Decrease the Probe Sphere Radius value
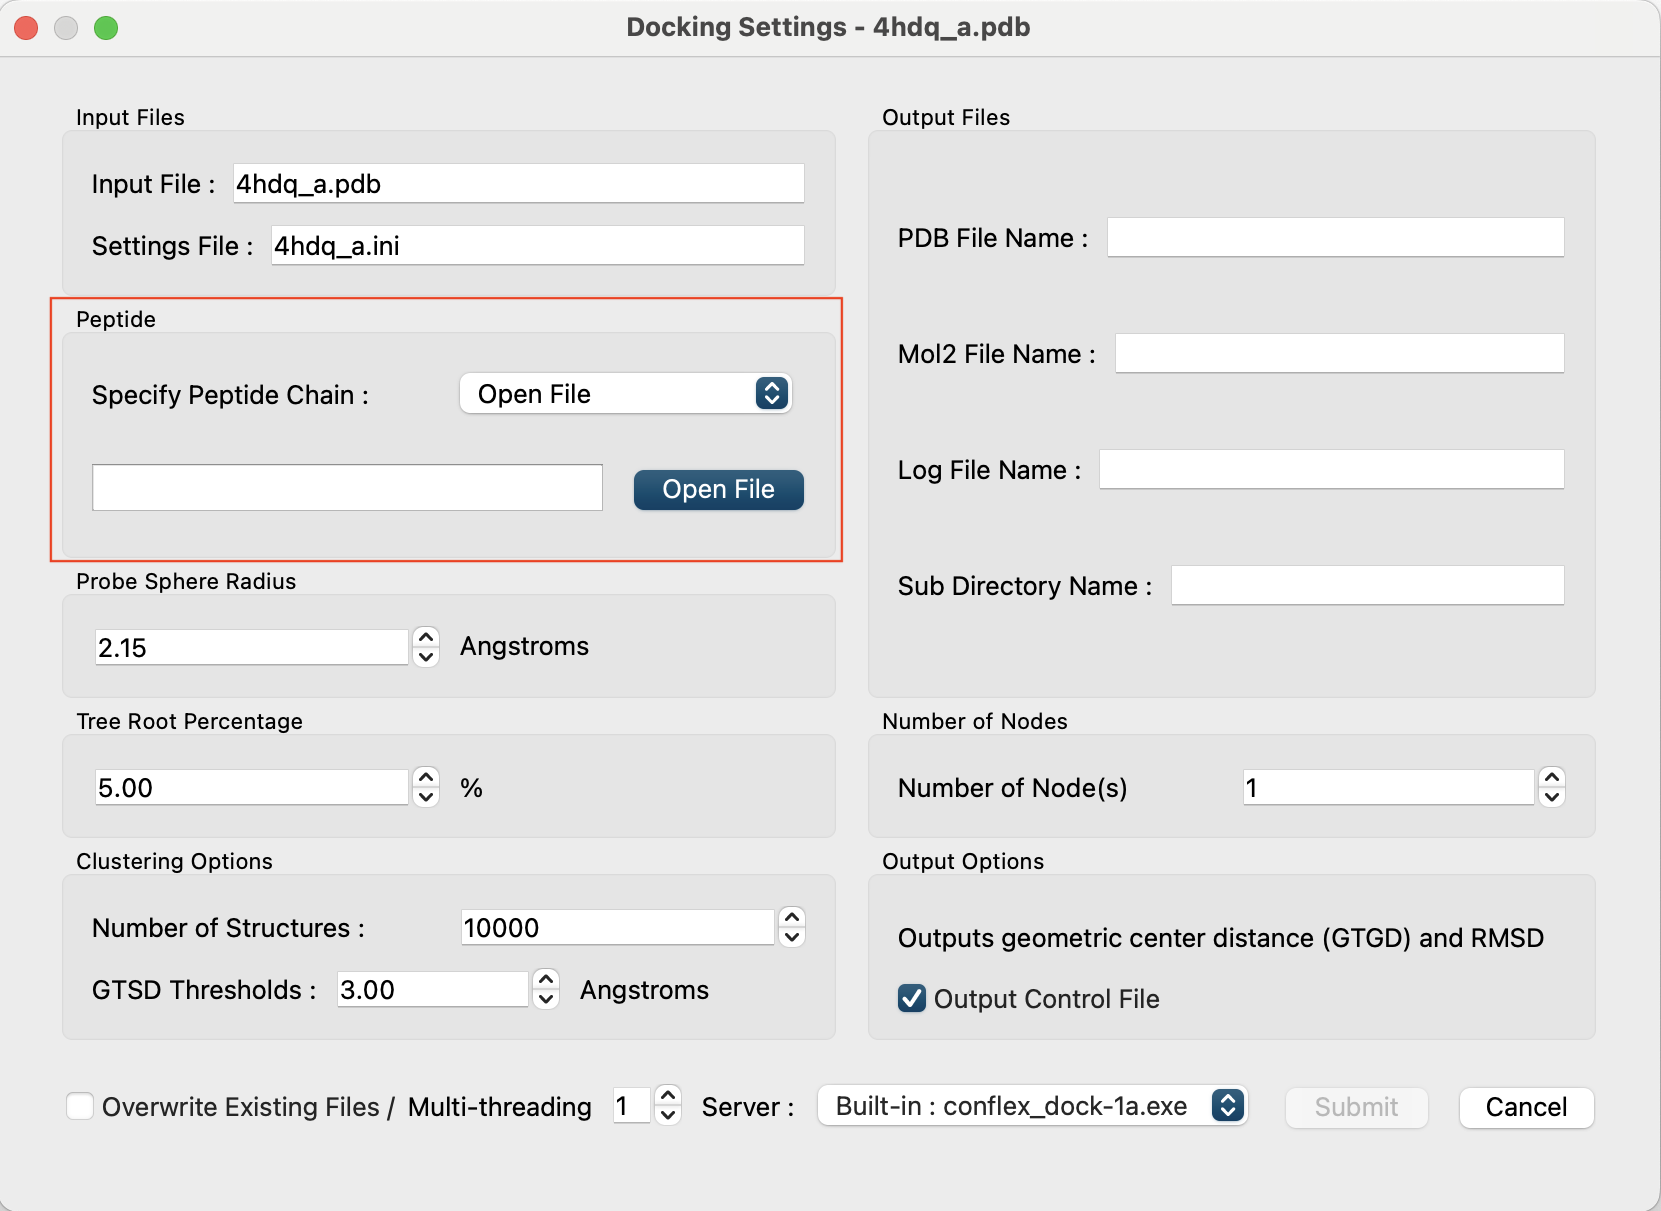Viewport: 1661px width, 1211px height. point(426,657)
